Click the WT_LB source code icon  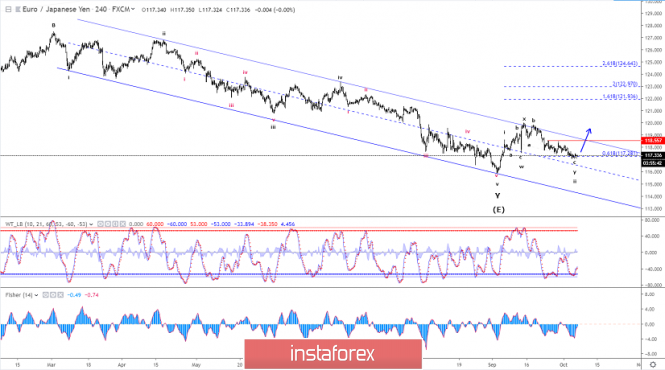pos(115,224)
